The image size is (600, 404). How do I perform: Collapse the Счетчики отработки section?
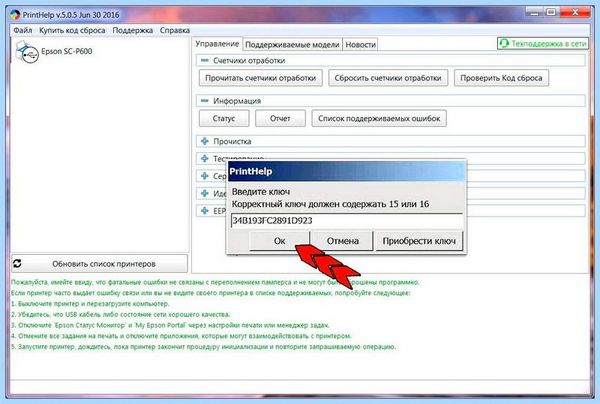[x=205, y=60]
